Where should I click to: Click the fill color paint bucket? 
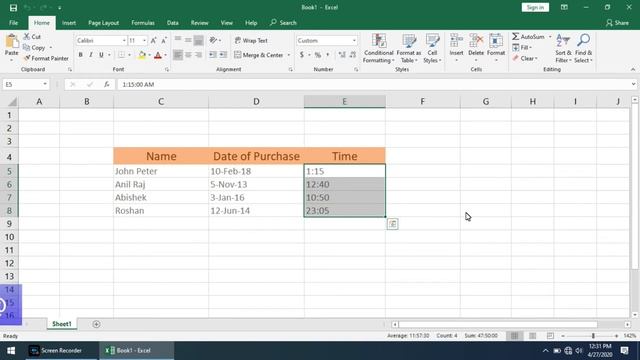tap(142, 55)
